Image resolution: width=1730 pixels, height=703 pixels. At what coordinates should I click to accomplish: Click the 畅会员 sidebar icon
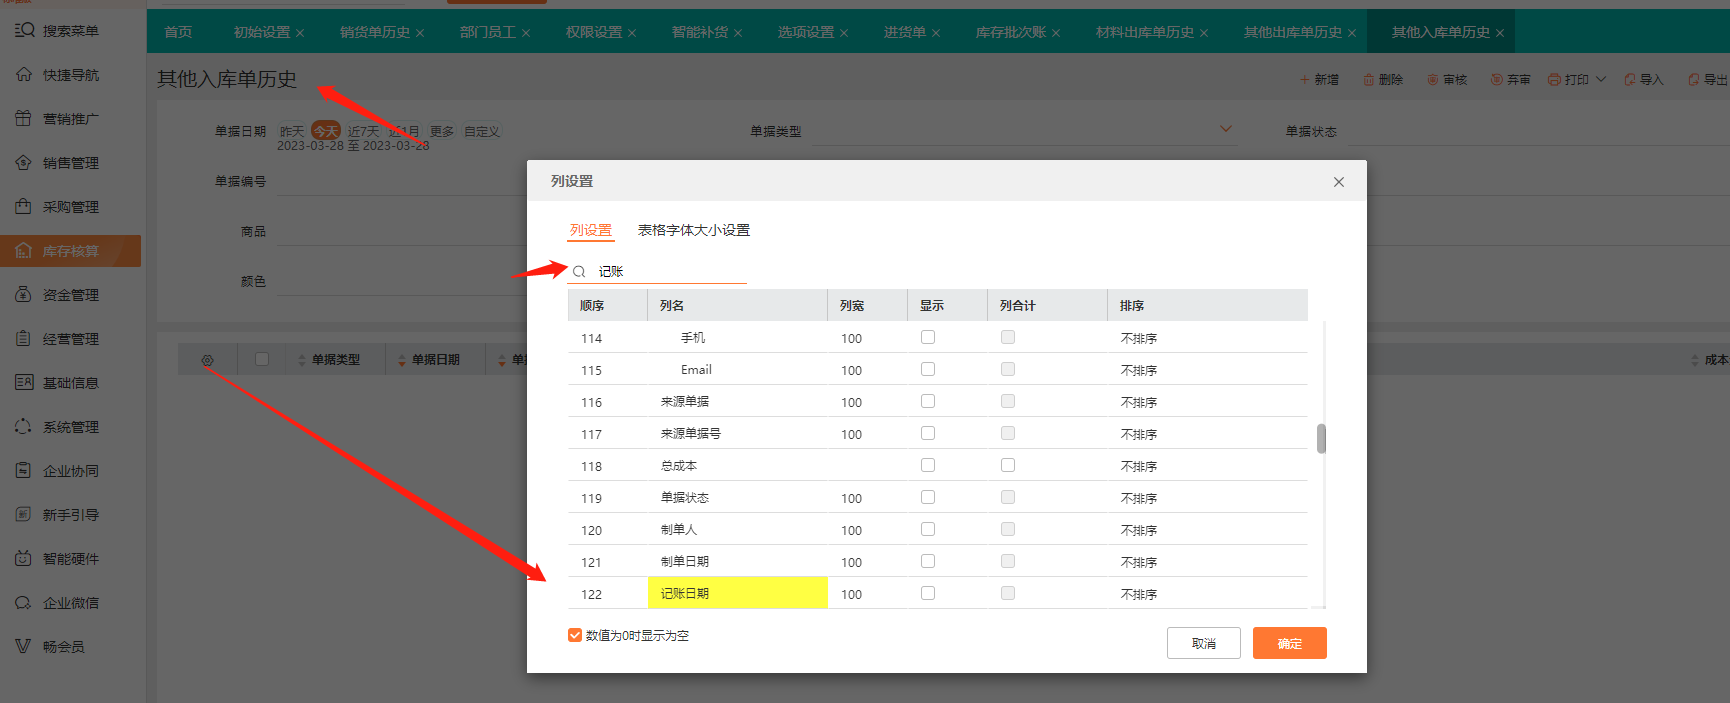(x=24, y=647)
